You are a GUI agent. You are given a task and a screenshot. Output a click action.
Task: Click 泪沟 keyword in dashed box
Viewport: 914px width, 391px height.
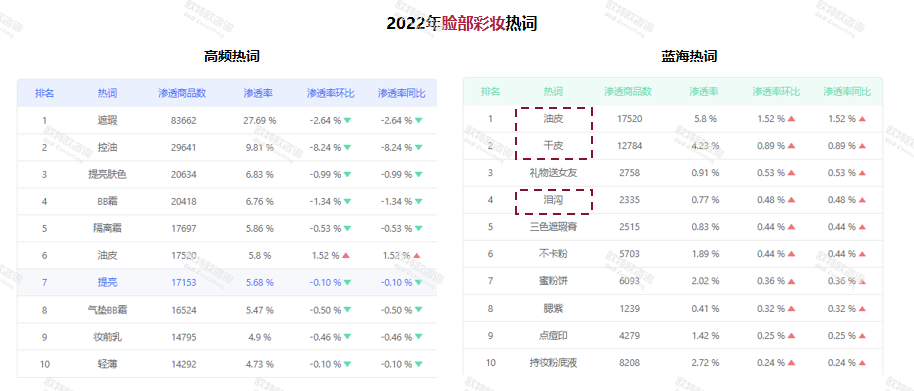(553, 200)
